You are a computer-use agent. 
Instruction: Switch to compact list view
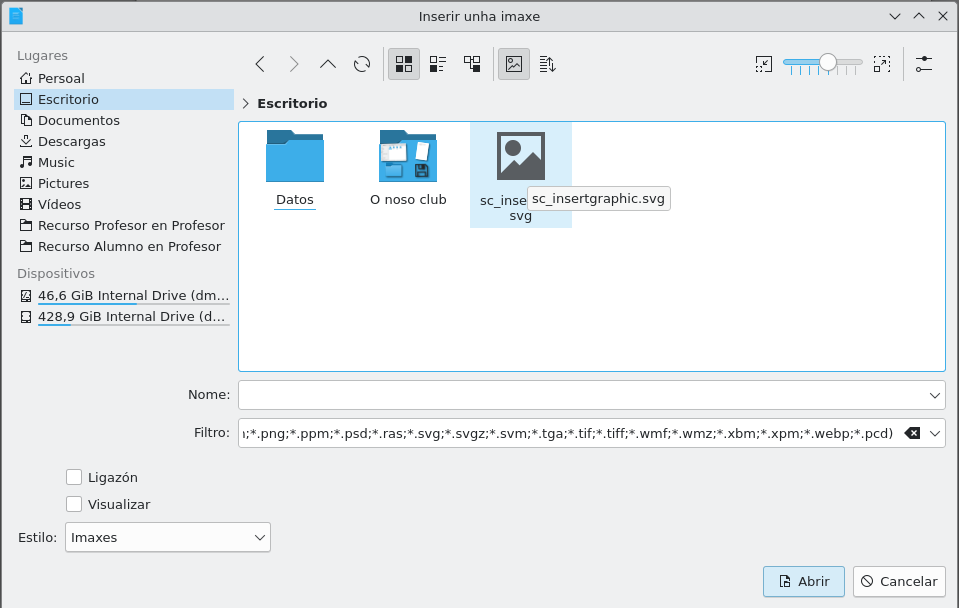[438, 64]
